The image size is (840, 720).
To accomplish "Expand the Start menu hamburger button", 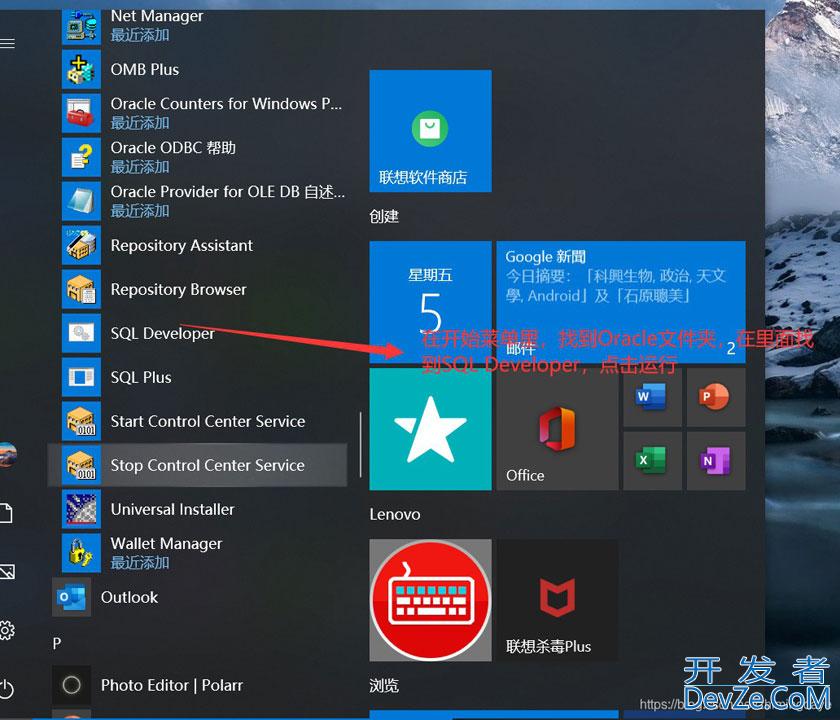I will point(7,43).
